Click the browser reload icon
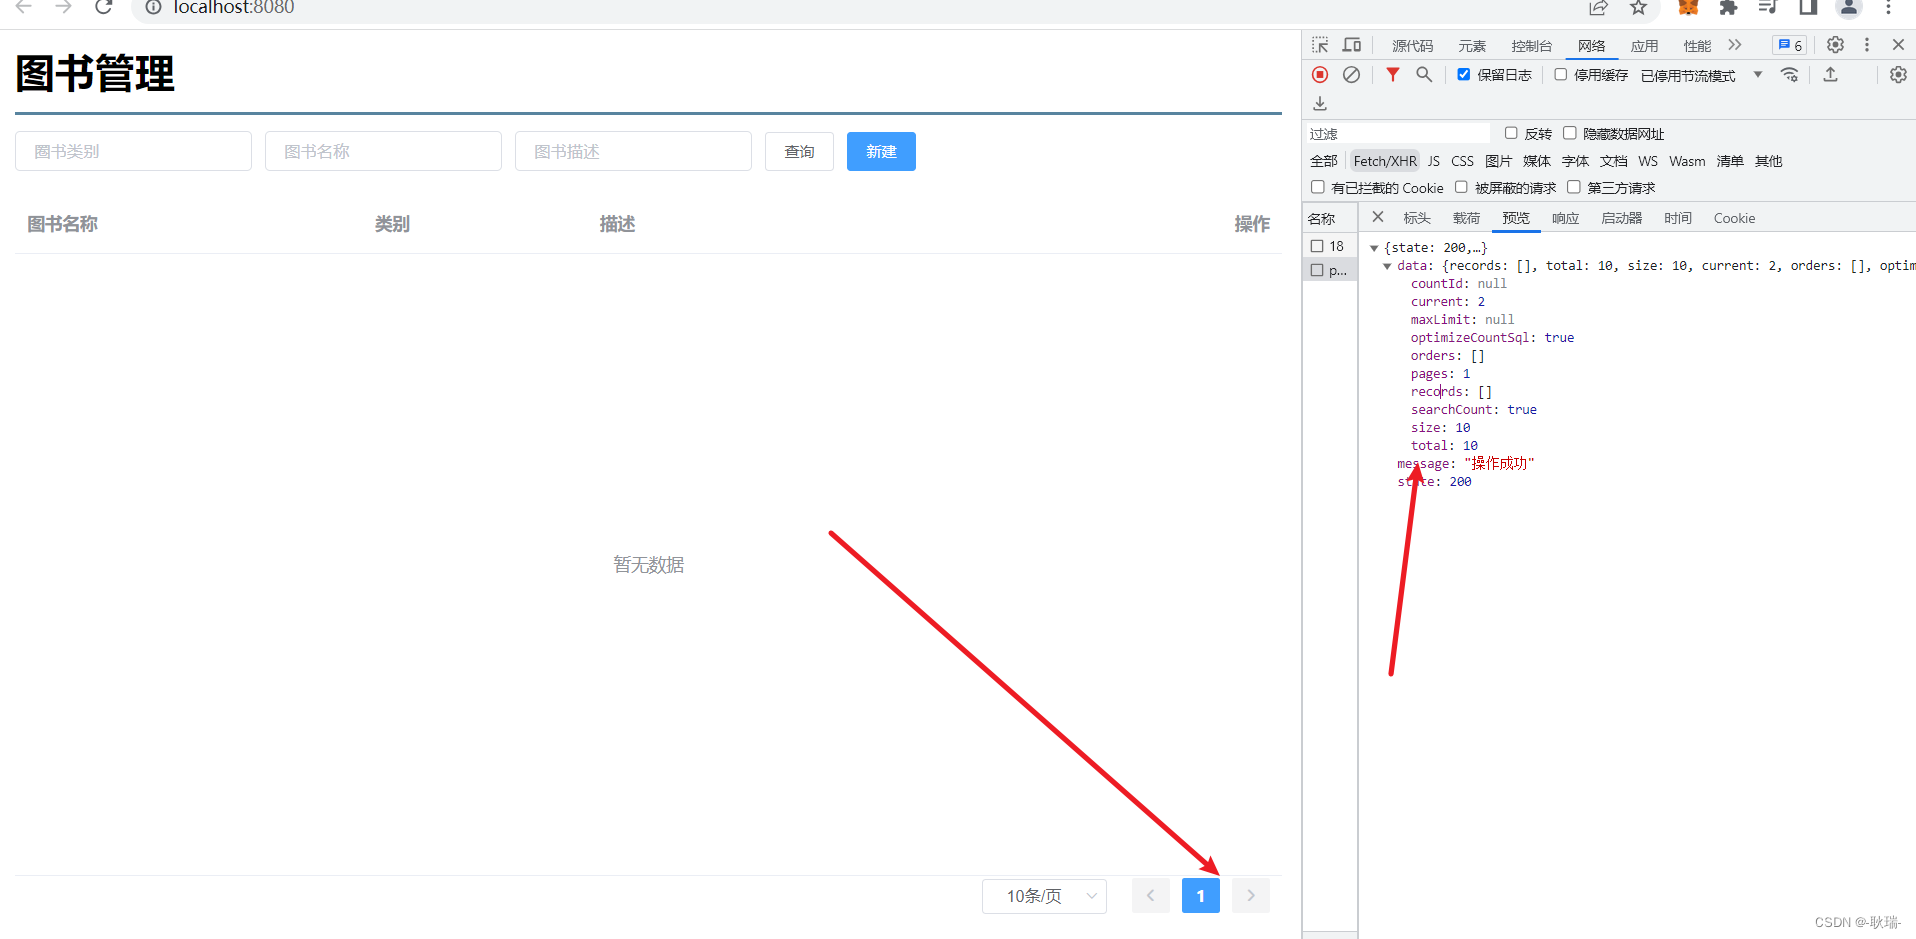 click(x=103, y=7)
